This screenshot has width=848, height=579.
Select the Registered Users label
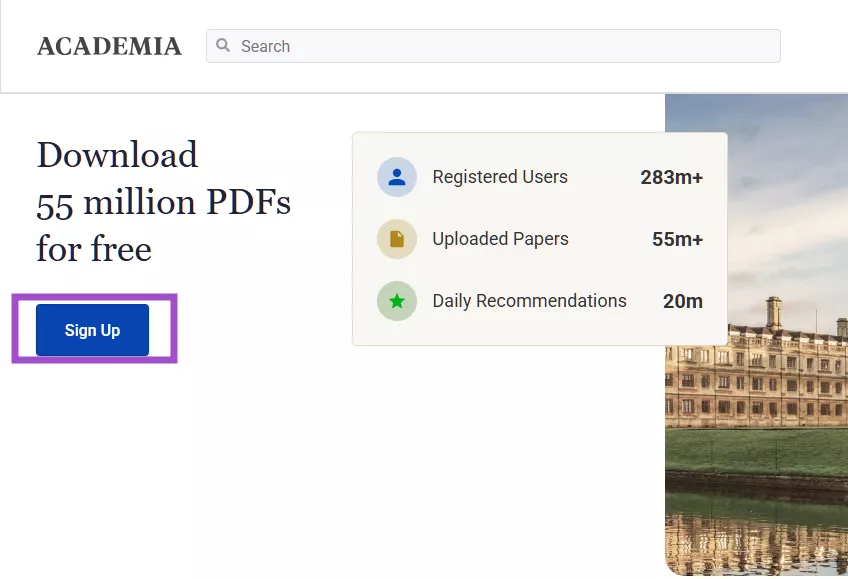tap(499, 177)
